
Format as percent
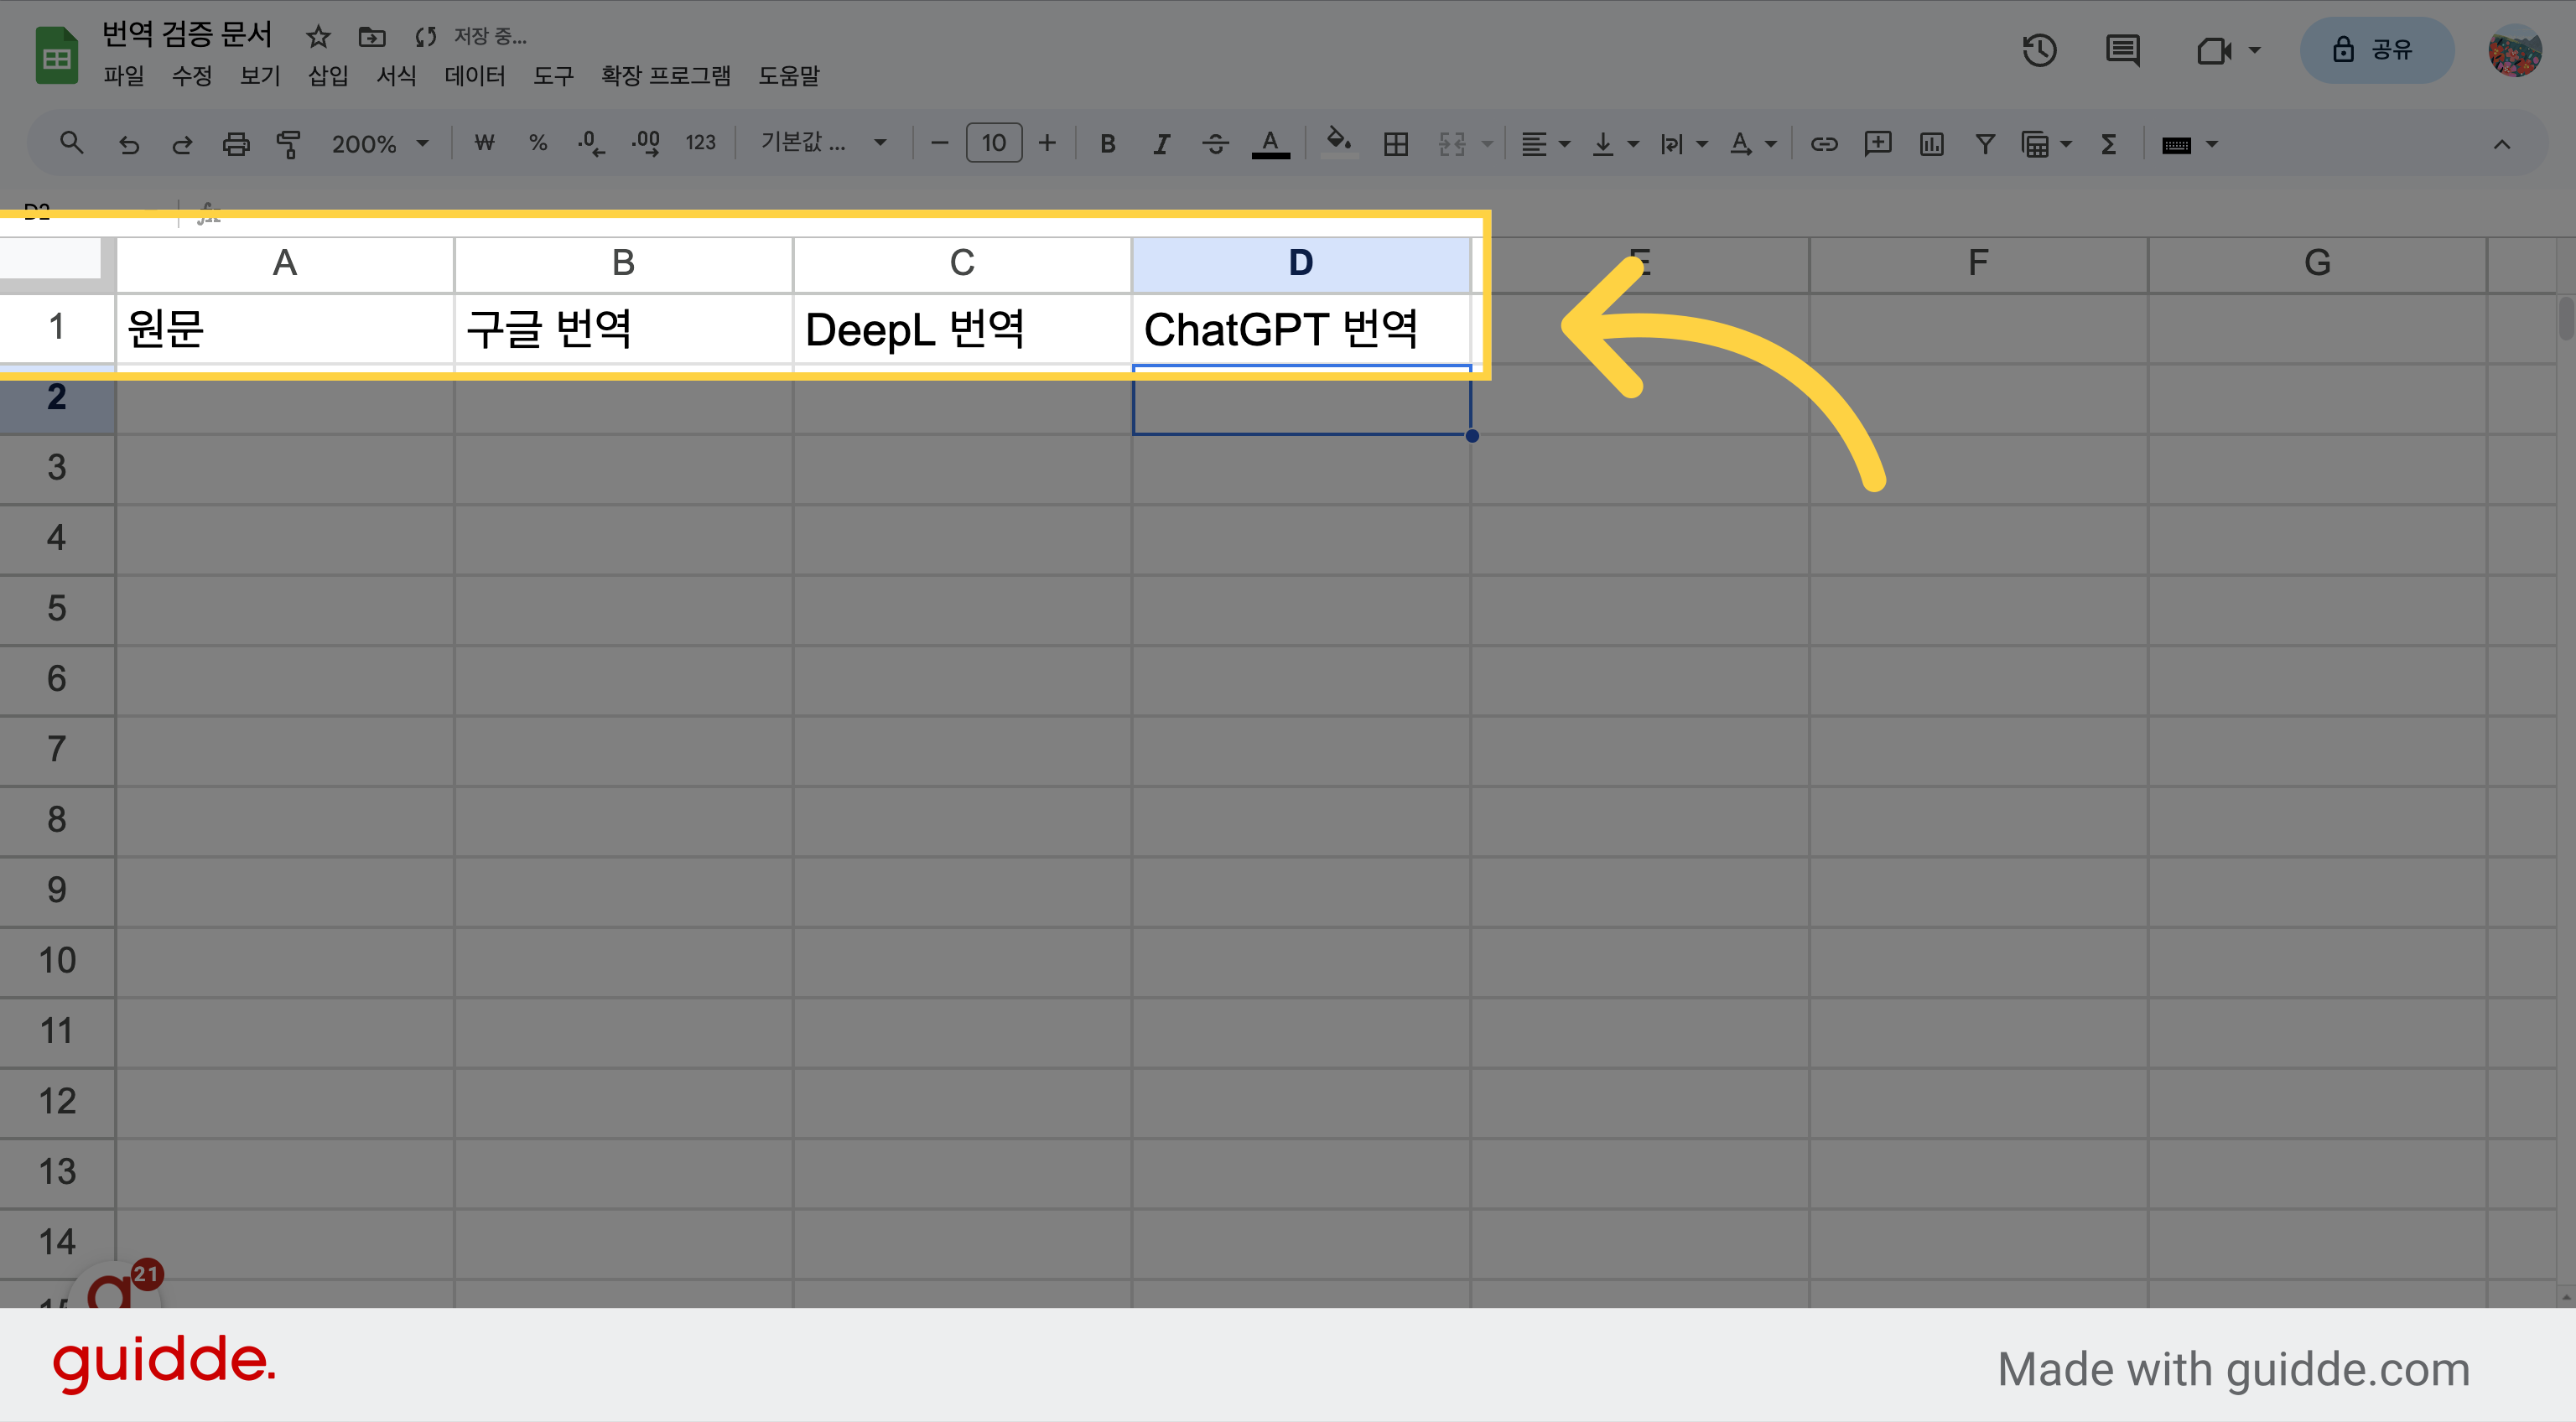tap(538, 143)
